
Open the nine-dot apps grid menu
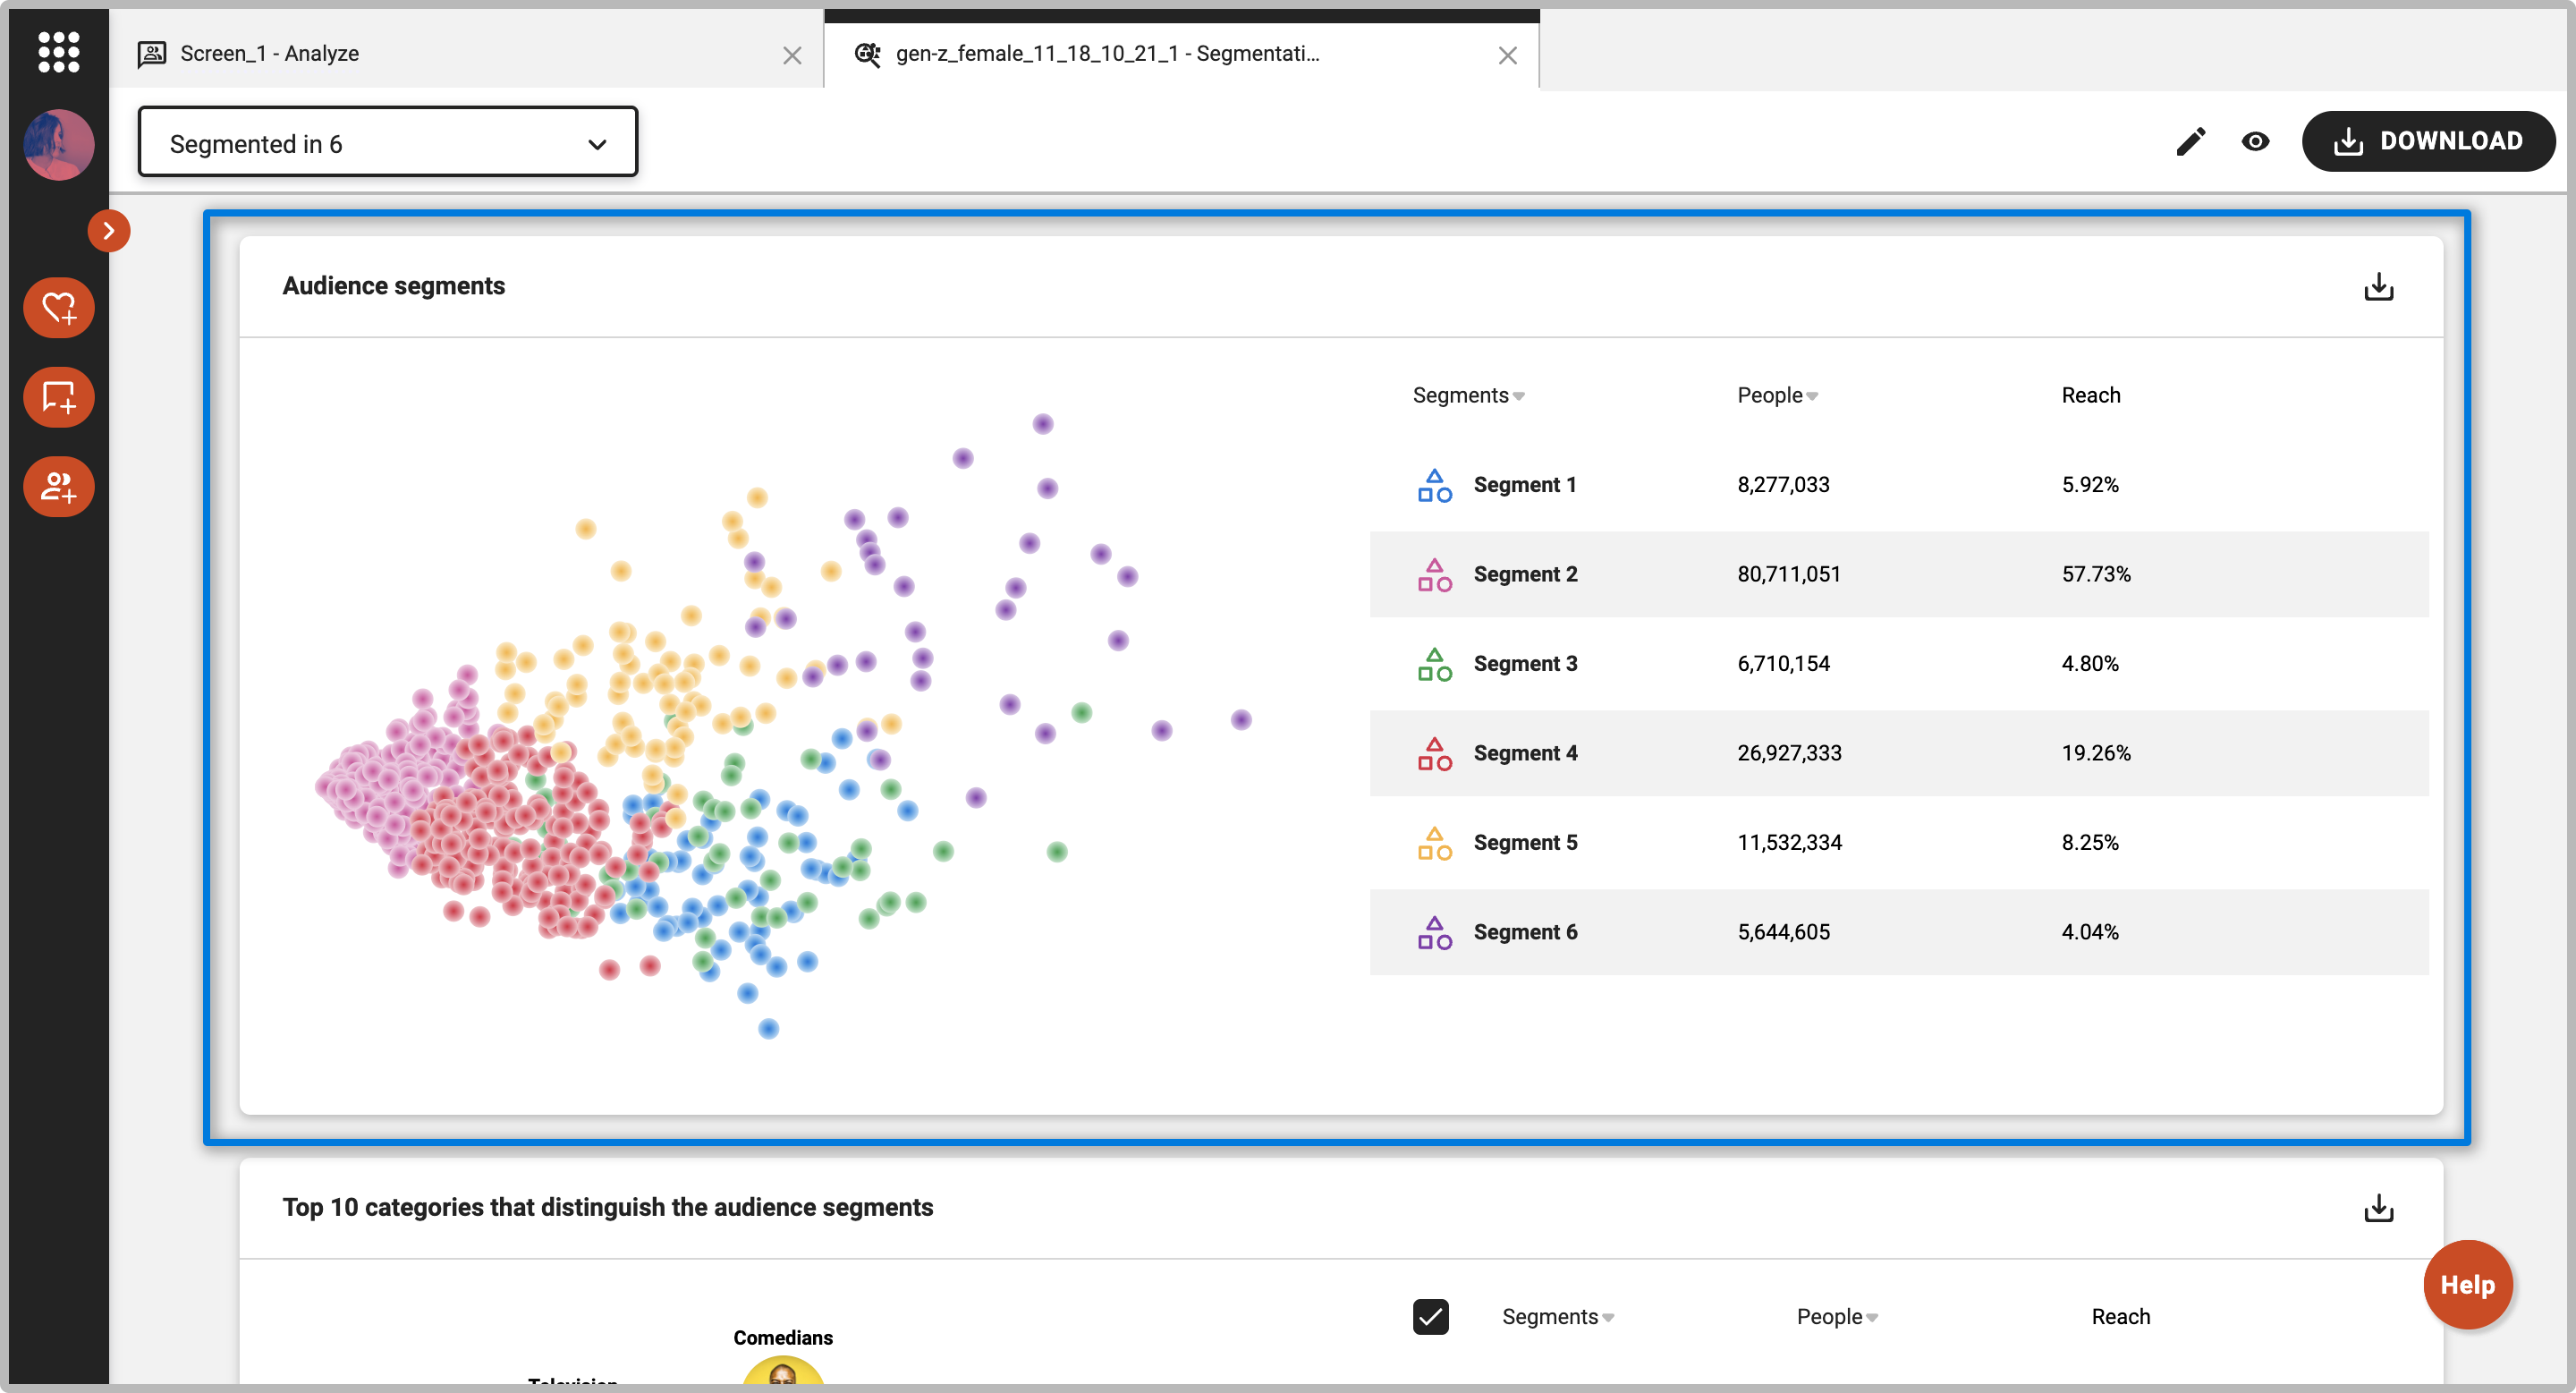tap(58, 52)
